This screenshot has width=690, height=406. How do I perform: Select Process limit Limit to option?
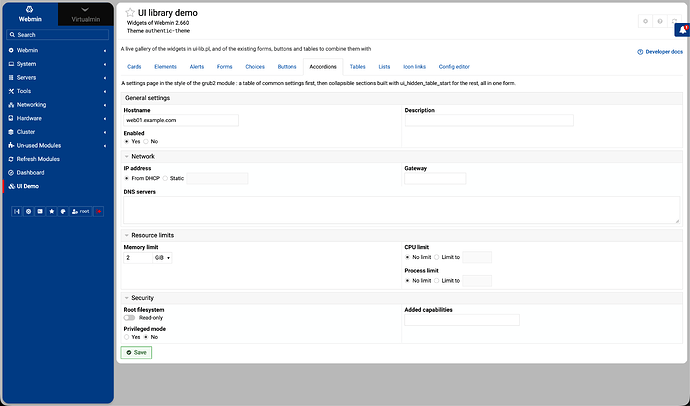point(437,281)
